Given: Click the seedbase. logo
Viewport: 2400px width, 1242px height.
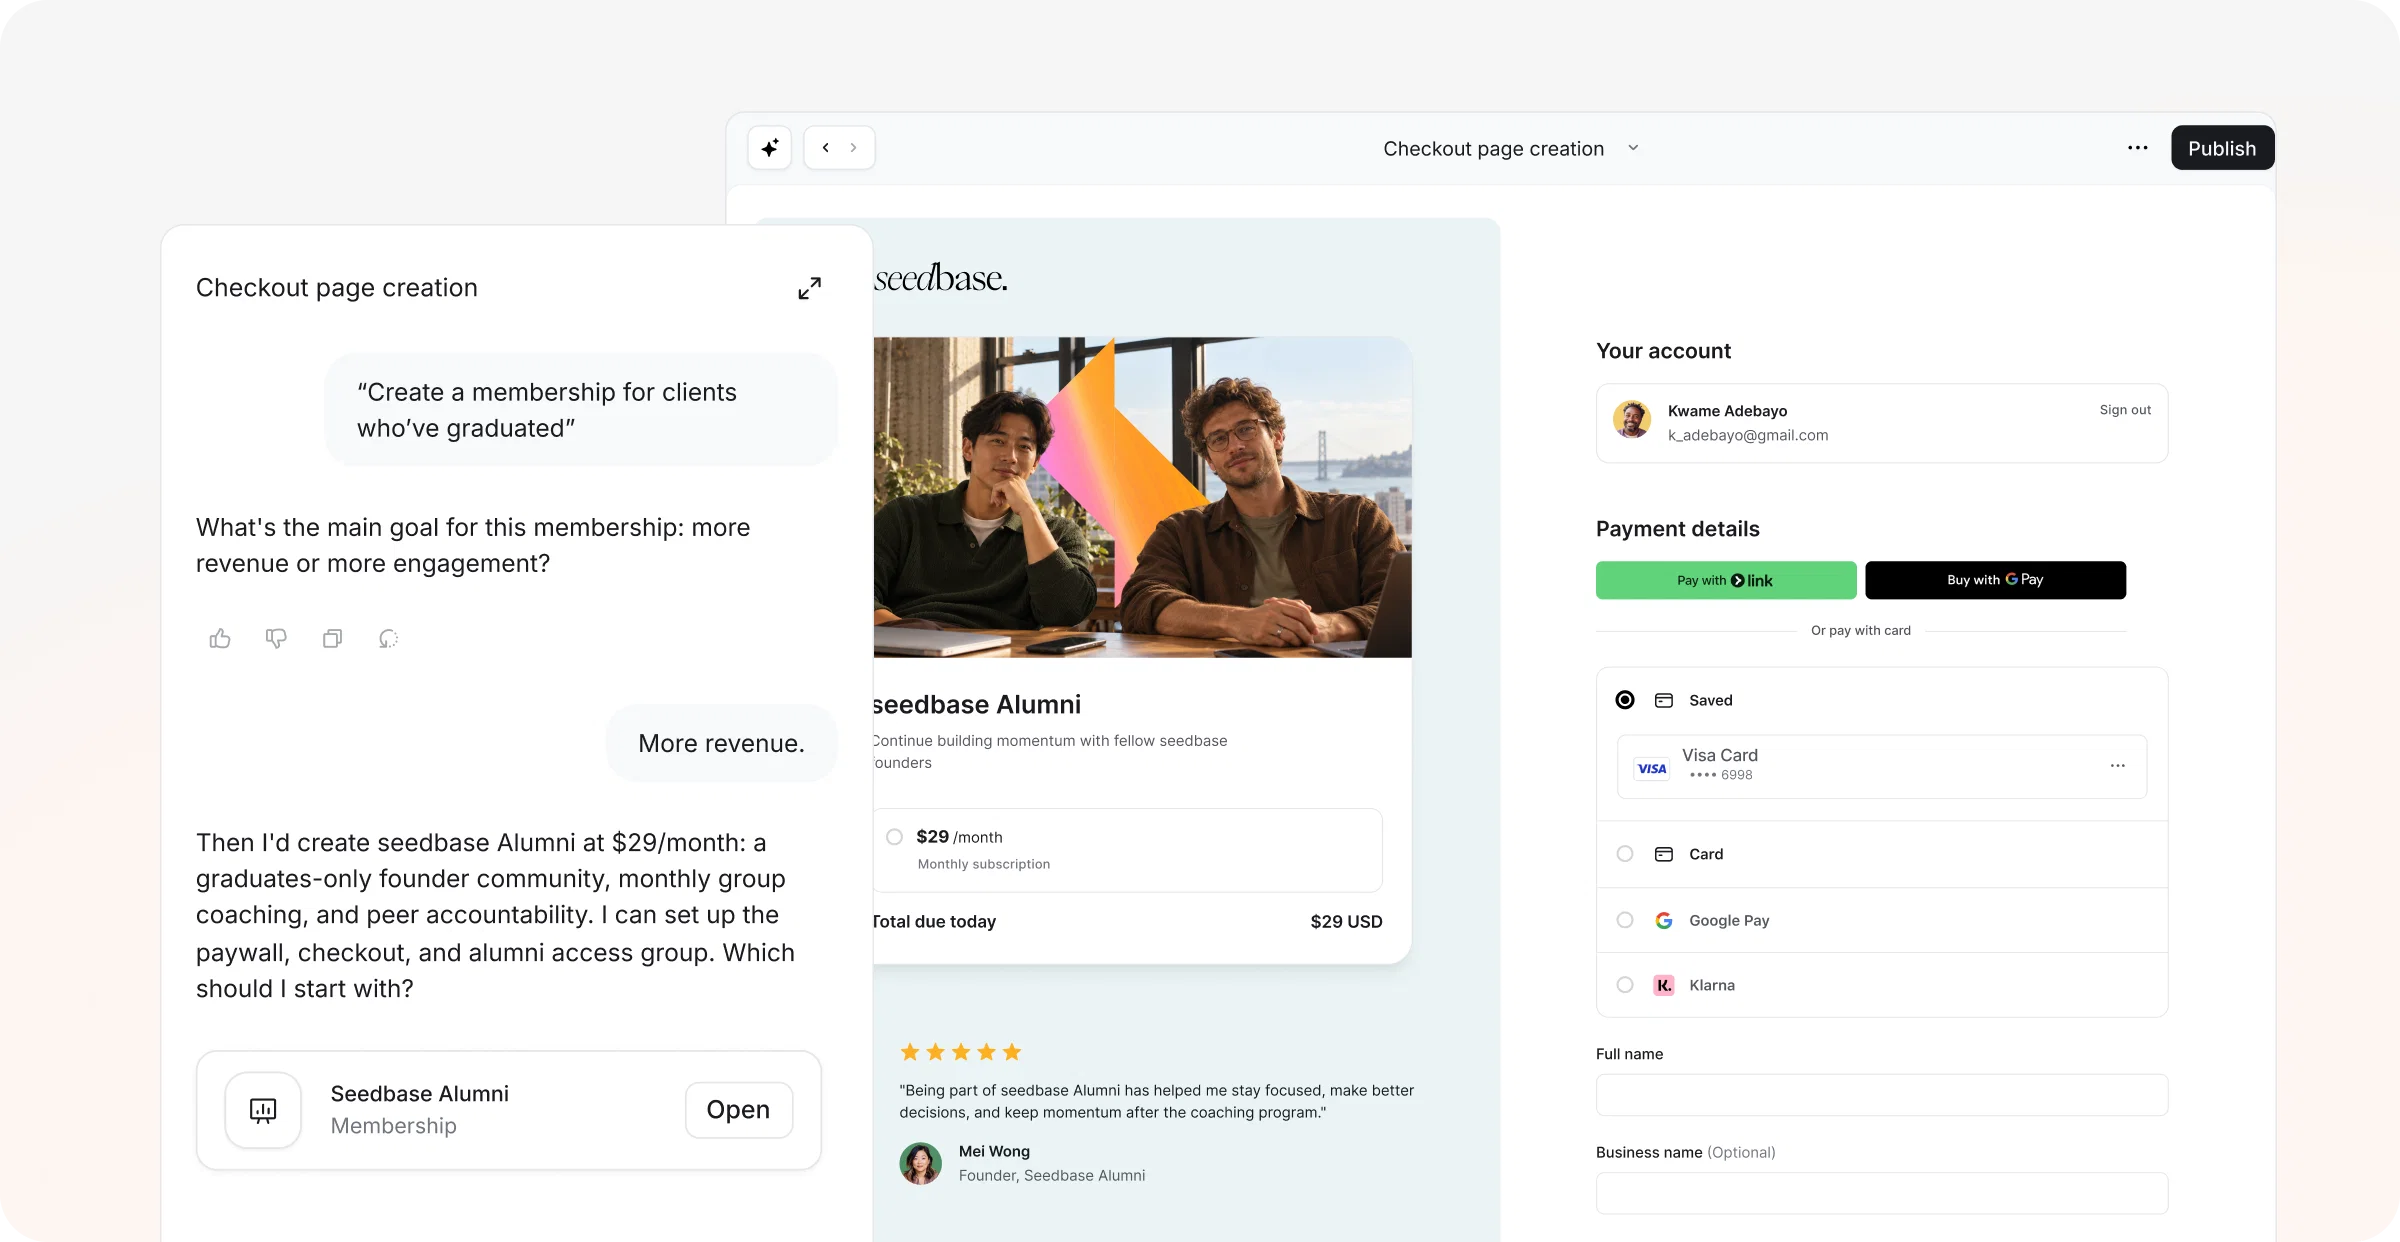Looking at the screenshot, I should pos(940,278).
